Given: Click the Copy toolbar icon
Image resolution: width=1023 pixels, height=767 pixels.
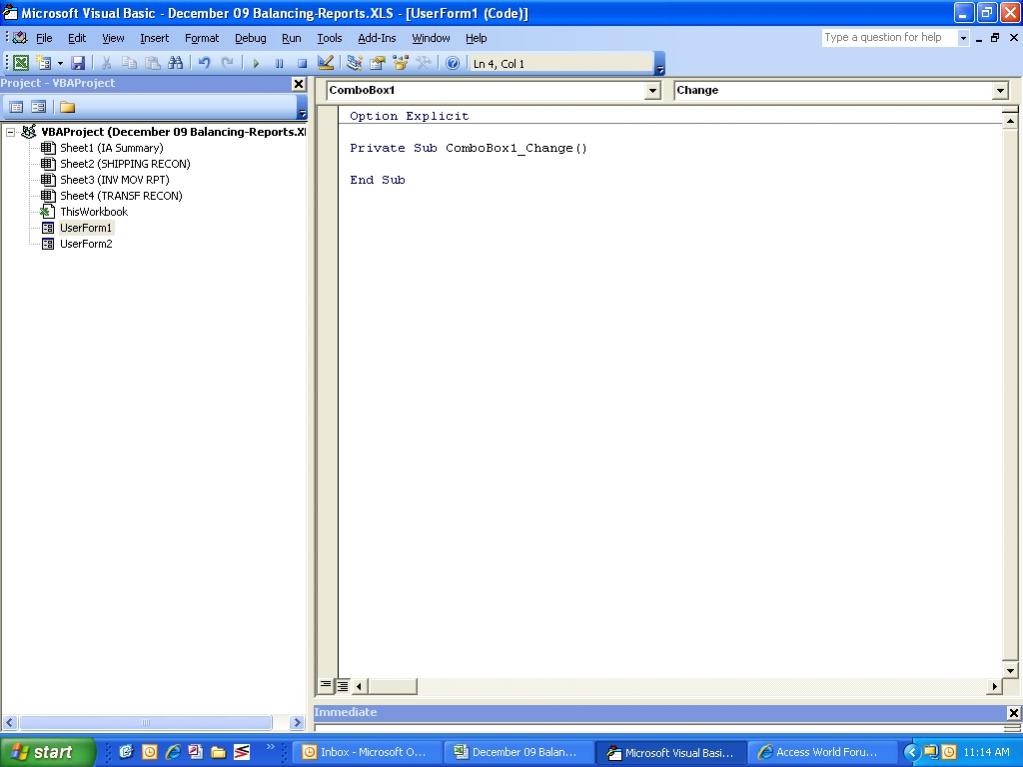Looking at the screenshot, I should (x=129, y=63).
